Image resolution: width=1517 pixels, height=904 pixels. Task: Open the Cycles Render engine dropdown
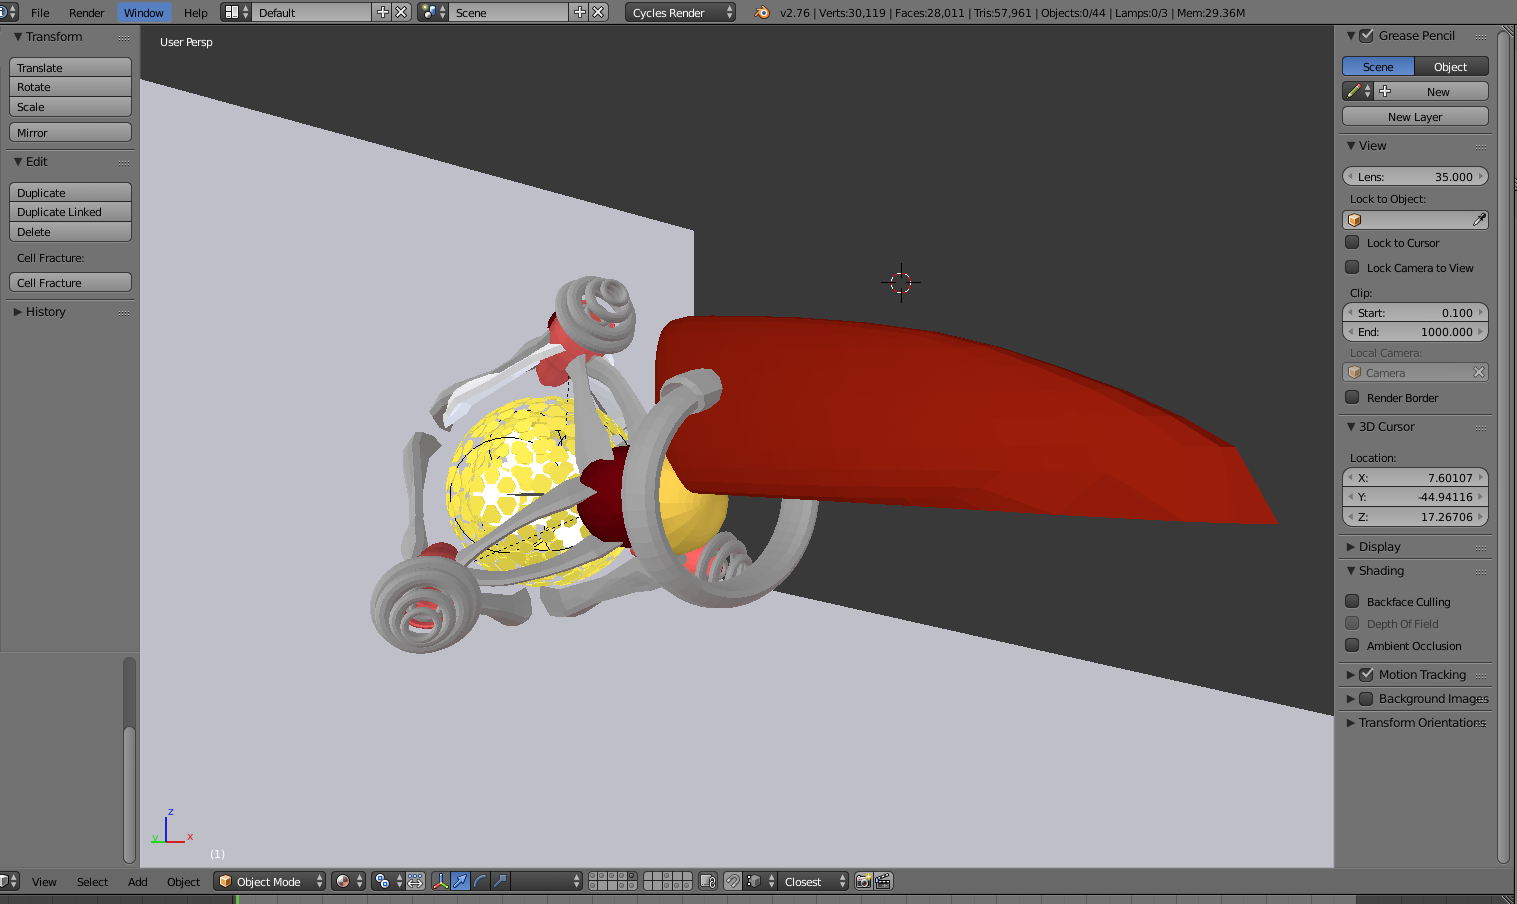(x=681, y=12)
